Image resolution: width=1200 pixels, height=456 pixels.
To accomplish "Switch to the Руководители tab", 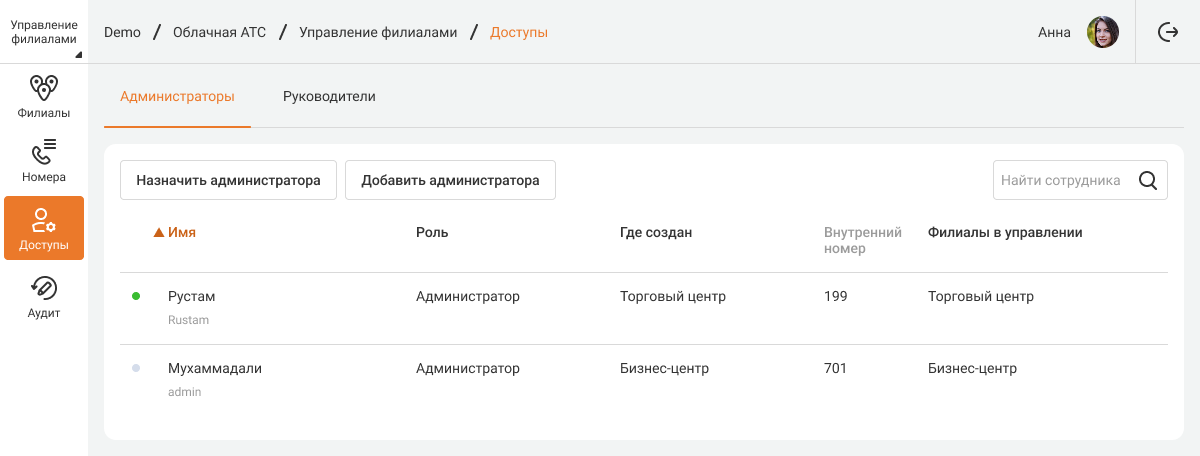I will coord(329,97).
